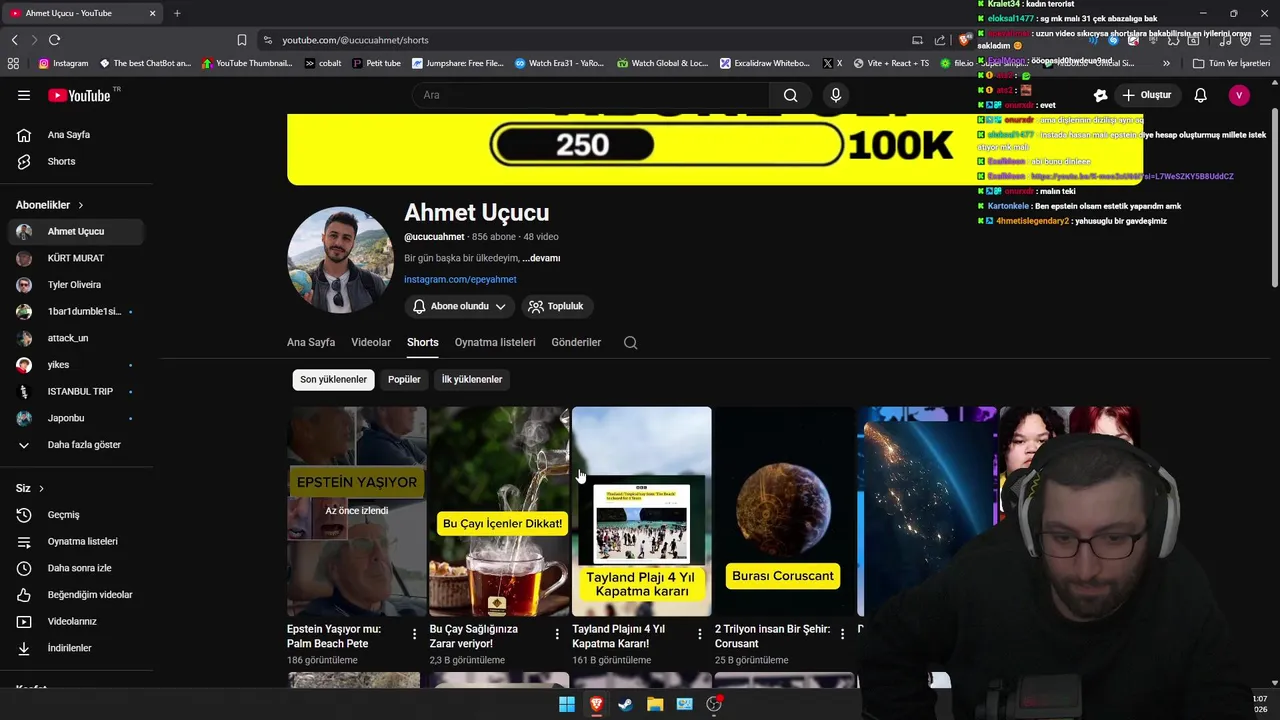The image size is (1280, 720).
Task: Play Burası Coruscant short thumbnail
Action: [784, 511]
